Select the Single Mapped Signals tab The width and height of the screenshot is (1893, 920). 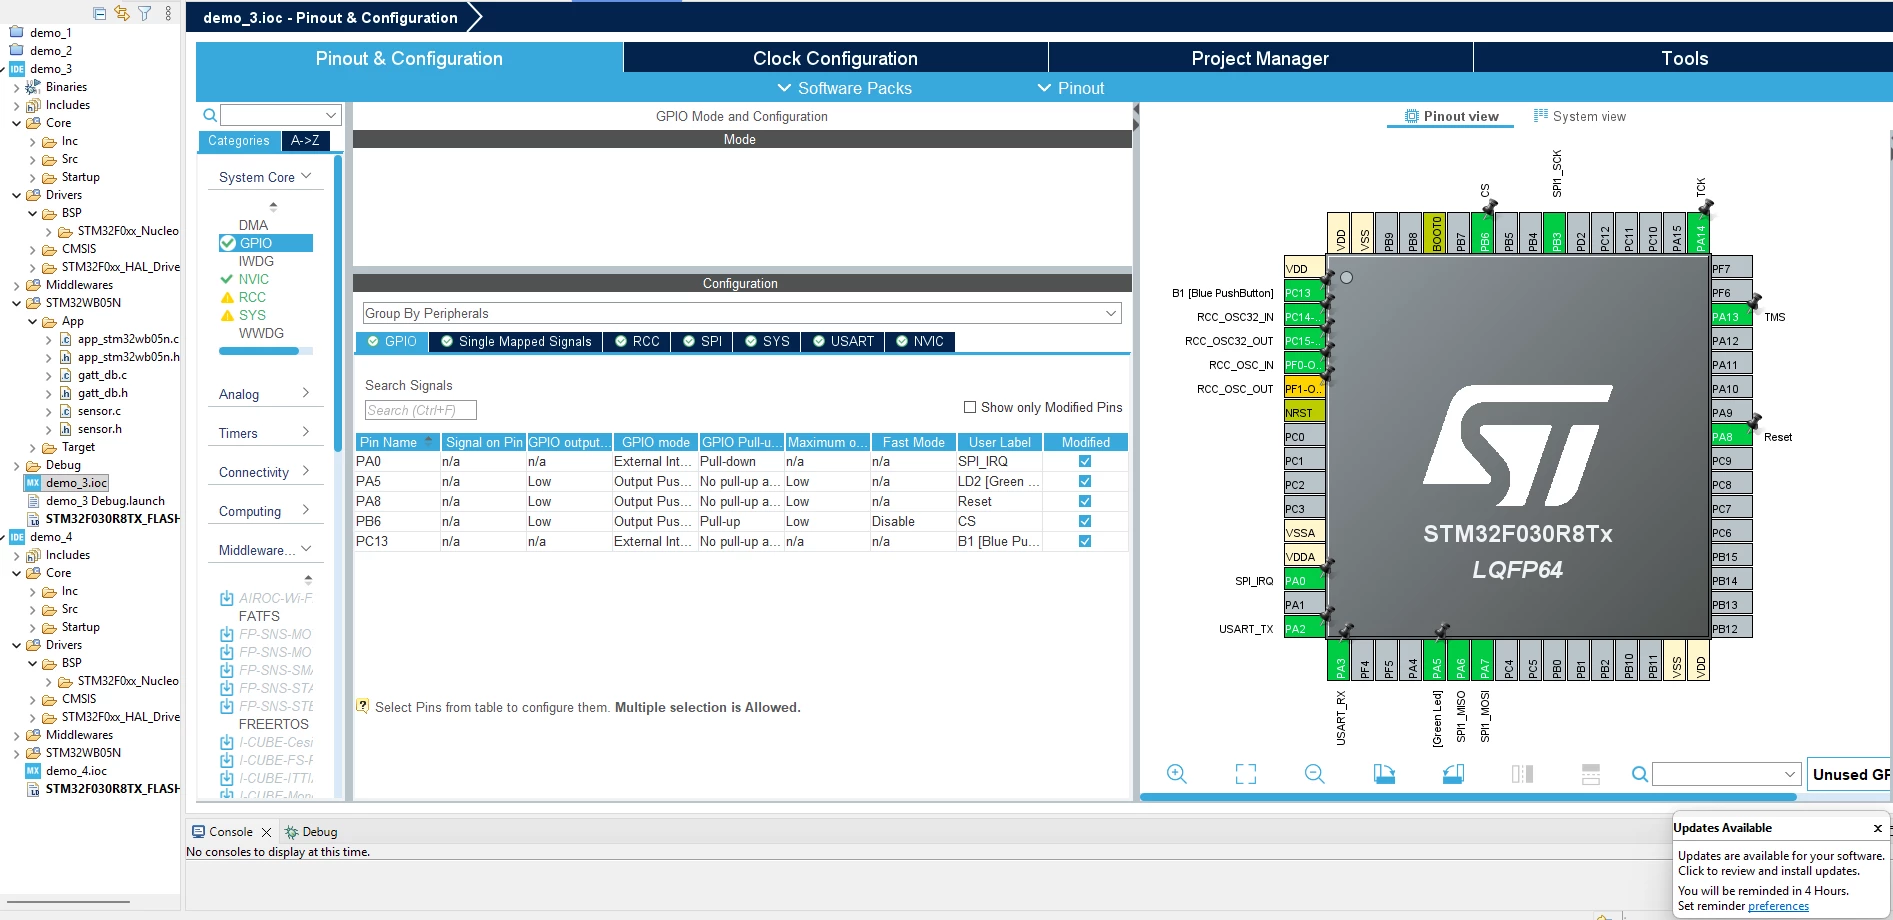click(516, 342)
